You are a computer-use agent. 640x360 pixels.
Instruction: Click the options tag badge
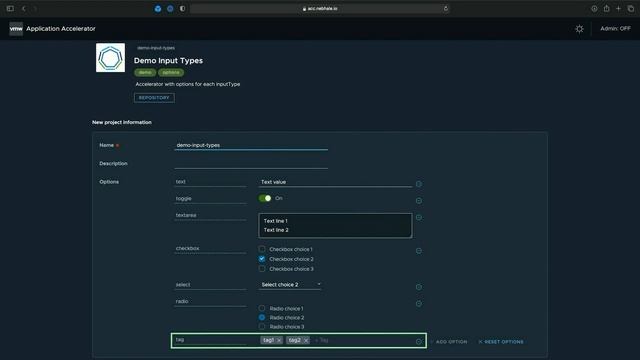coord(171,73)
